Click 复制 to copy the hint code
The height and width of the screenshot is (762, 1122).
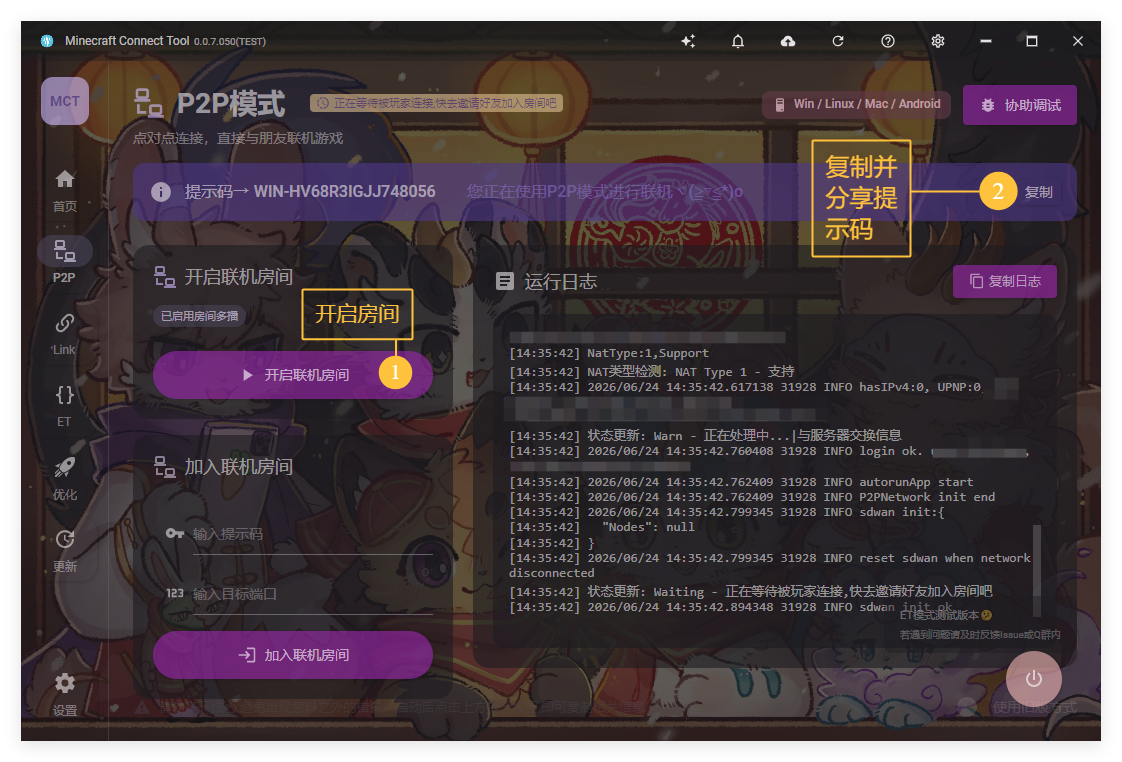[x=1038, y=192]
